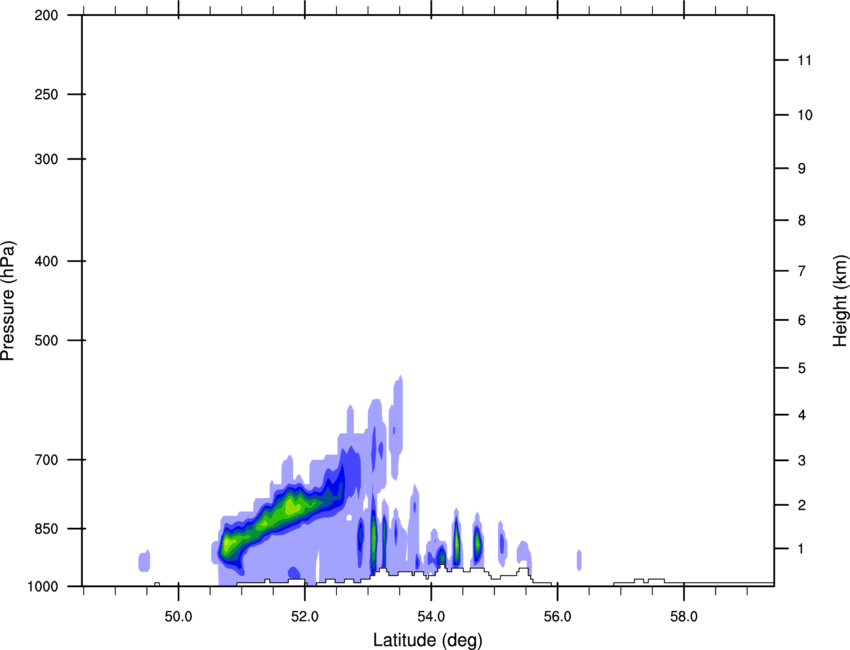Select the 200 pressure tick label
Image resolution: width=850 pixels, height=650 pixels.
coord(46,16)
